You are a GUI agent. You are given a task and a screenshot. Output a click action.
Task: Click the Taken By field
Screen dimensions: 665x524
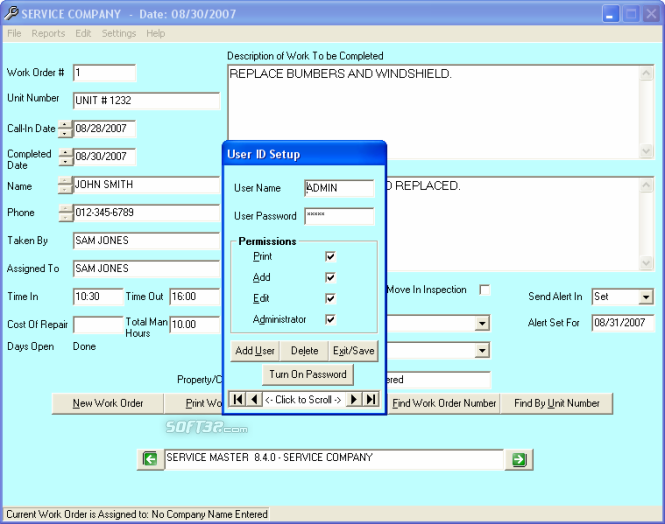(x=146, y=241)
